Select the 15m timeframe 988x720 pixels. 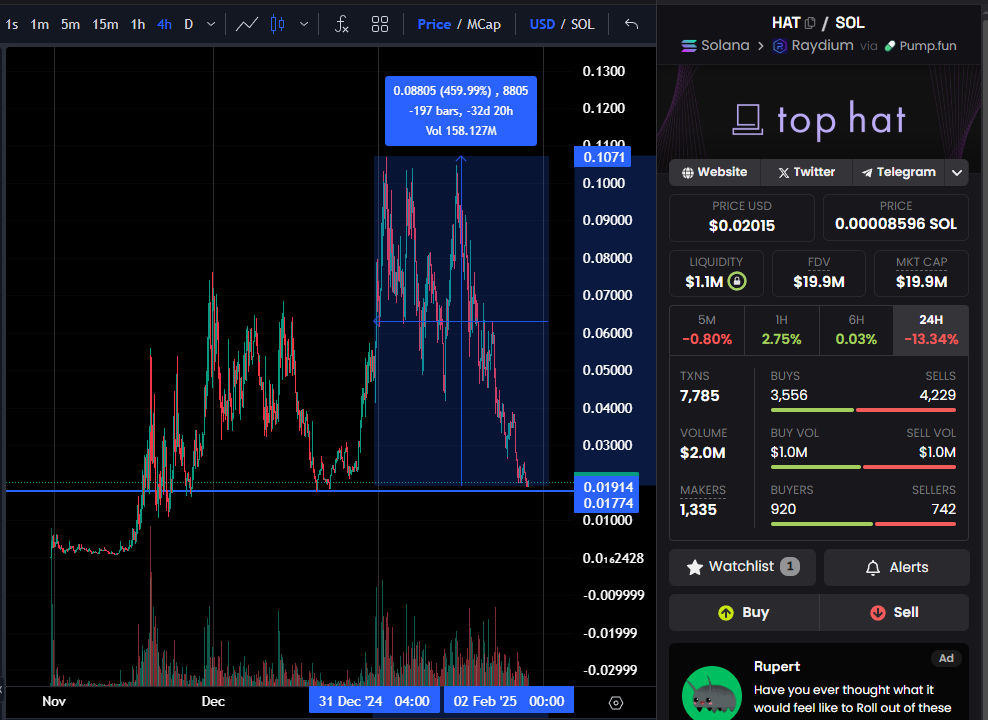coord(105,25)
